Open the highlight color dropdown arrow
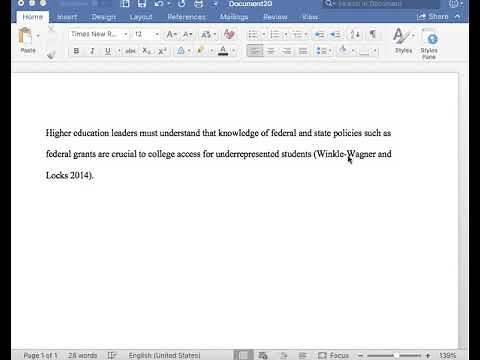Viewport: 480px width, 360px height. (211, 51)
